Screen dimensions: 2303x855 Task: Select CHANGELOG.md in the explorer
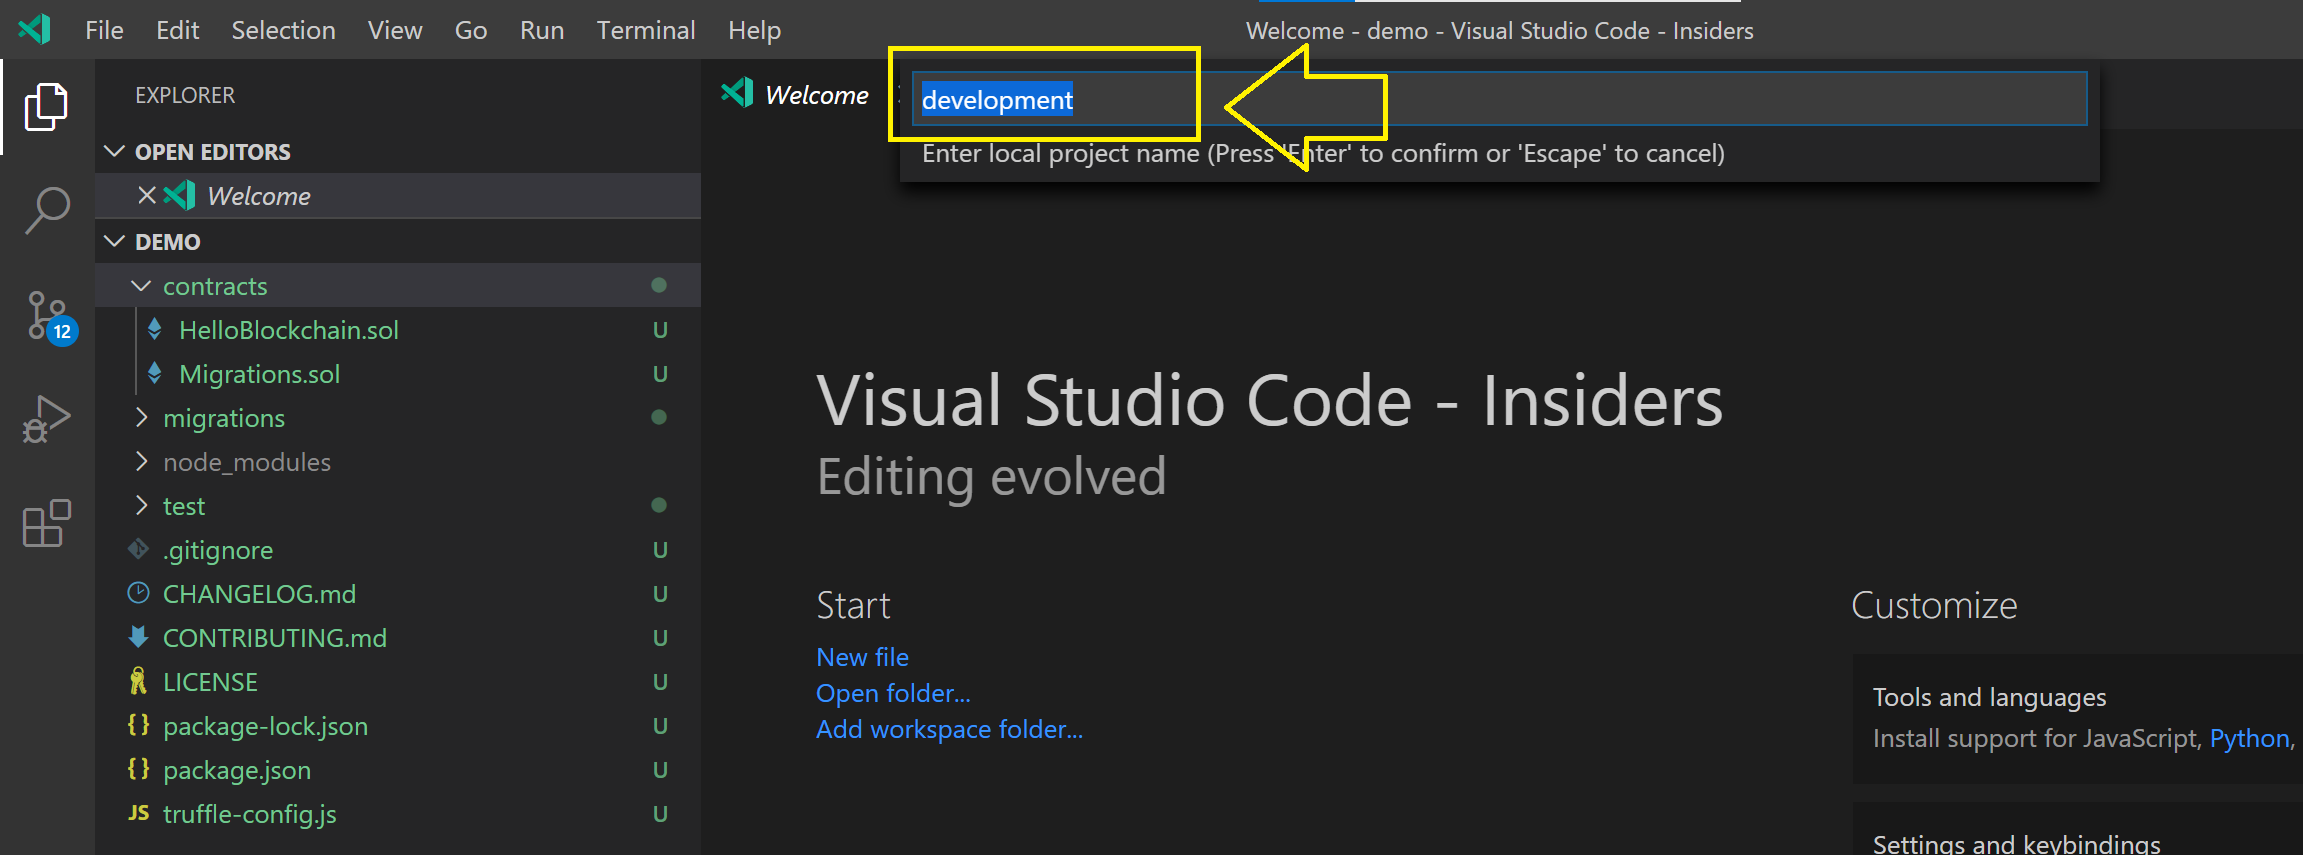click(x=259, y=594)
